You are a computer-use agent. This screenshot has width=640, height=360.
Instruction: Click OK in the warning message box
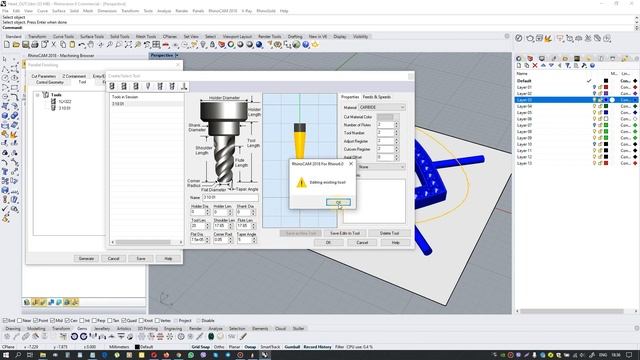[338, 202]
